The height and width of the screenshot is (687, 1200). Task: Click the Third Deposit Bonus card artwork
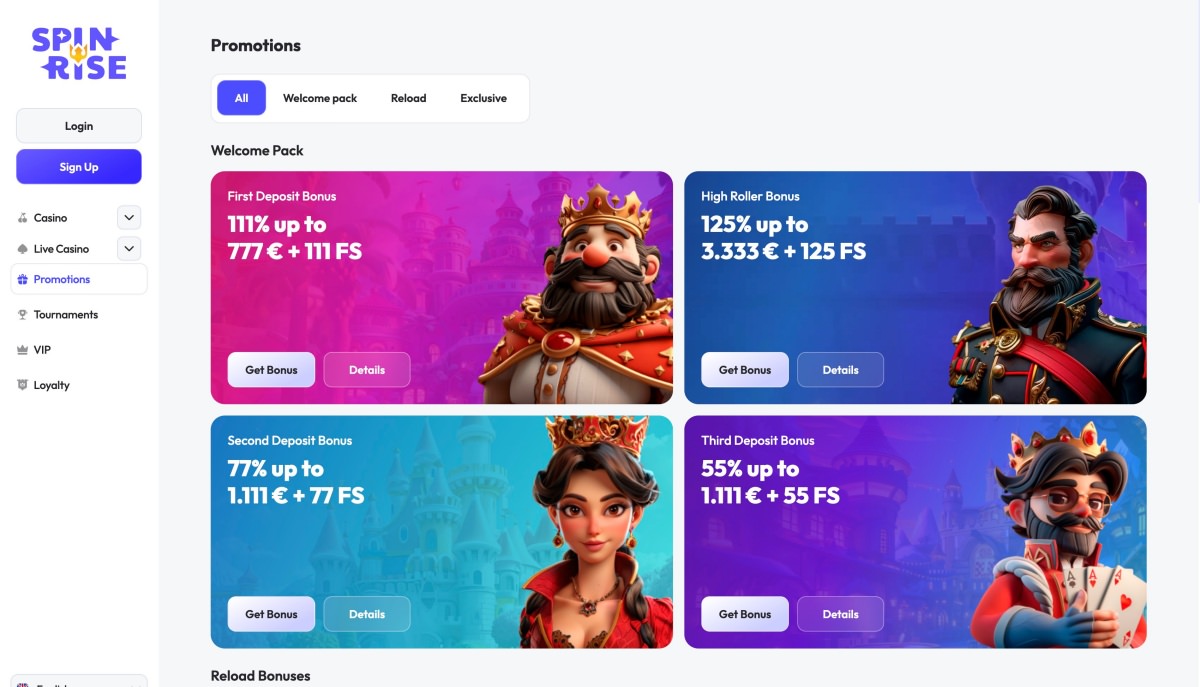tap(1055, 540)
